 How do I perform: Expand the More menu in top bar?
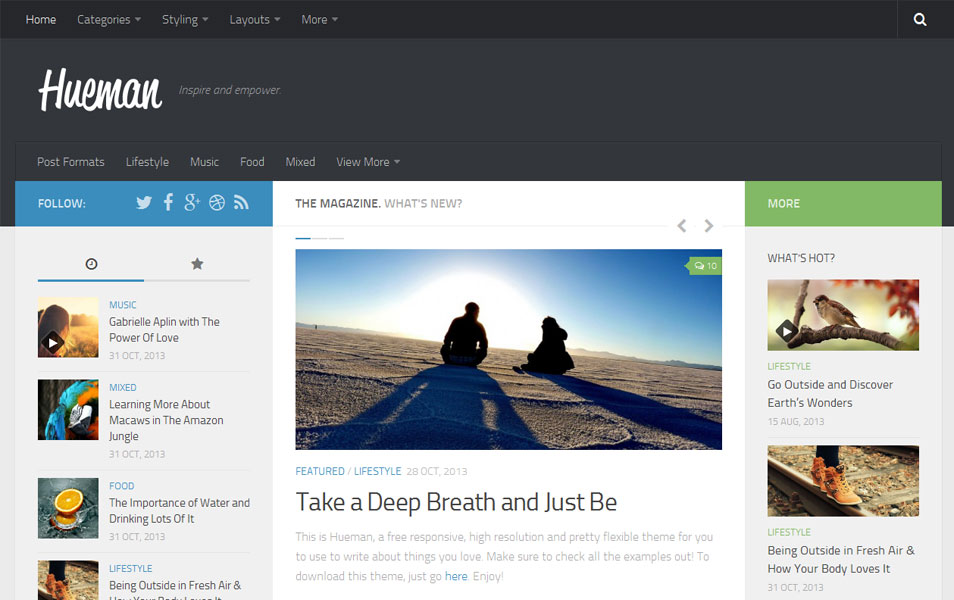coord(319,19)
